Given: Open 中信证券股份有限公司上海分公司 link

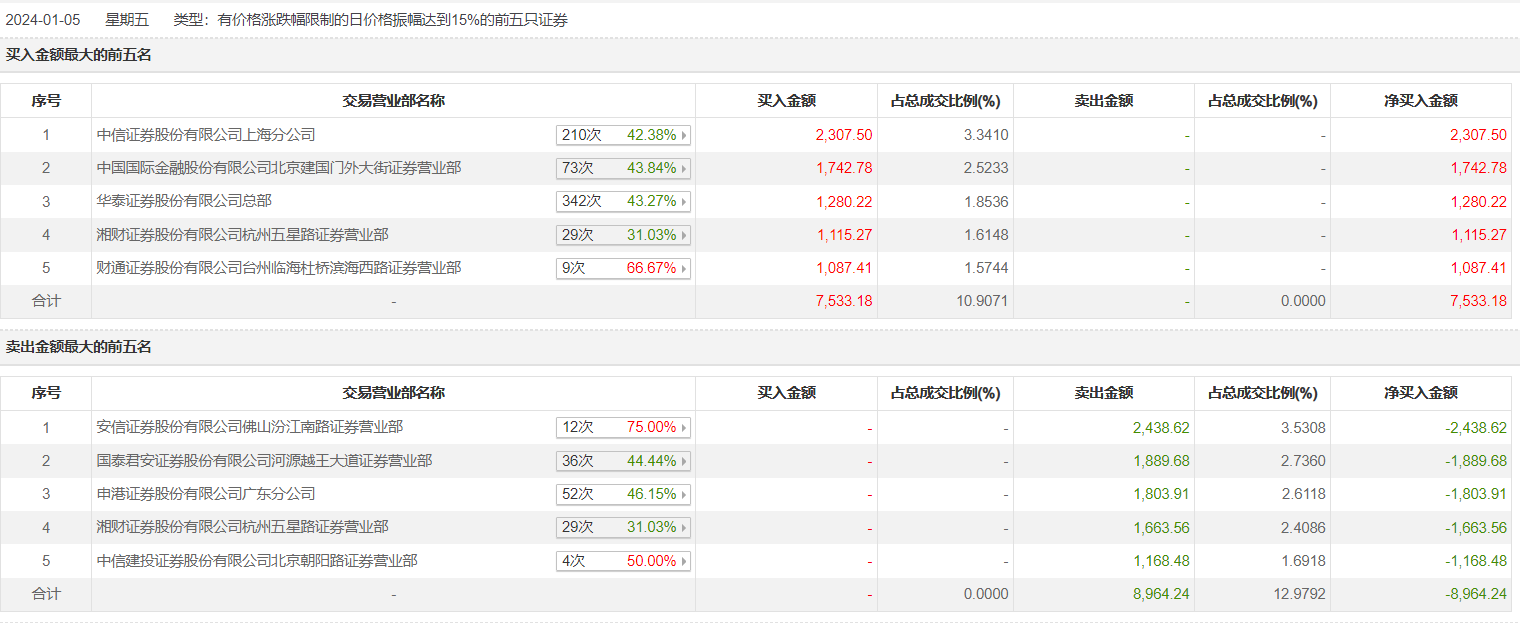Looking at the screenshot, I should [x=206, y=135].
